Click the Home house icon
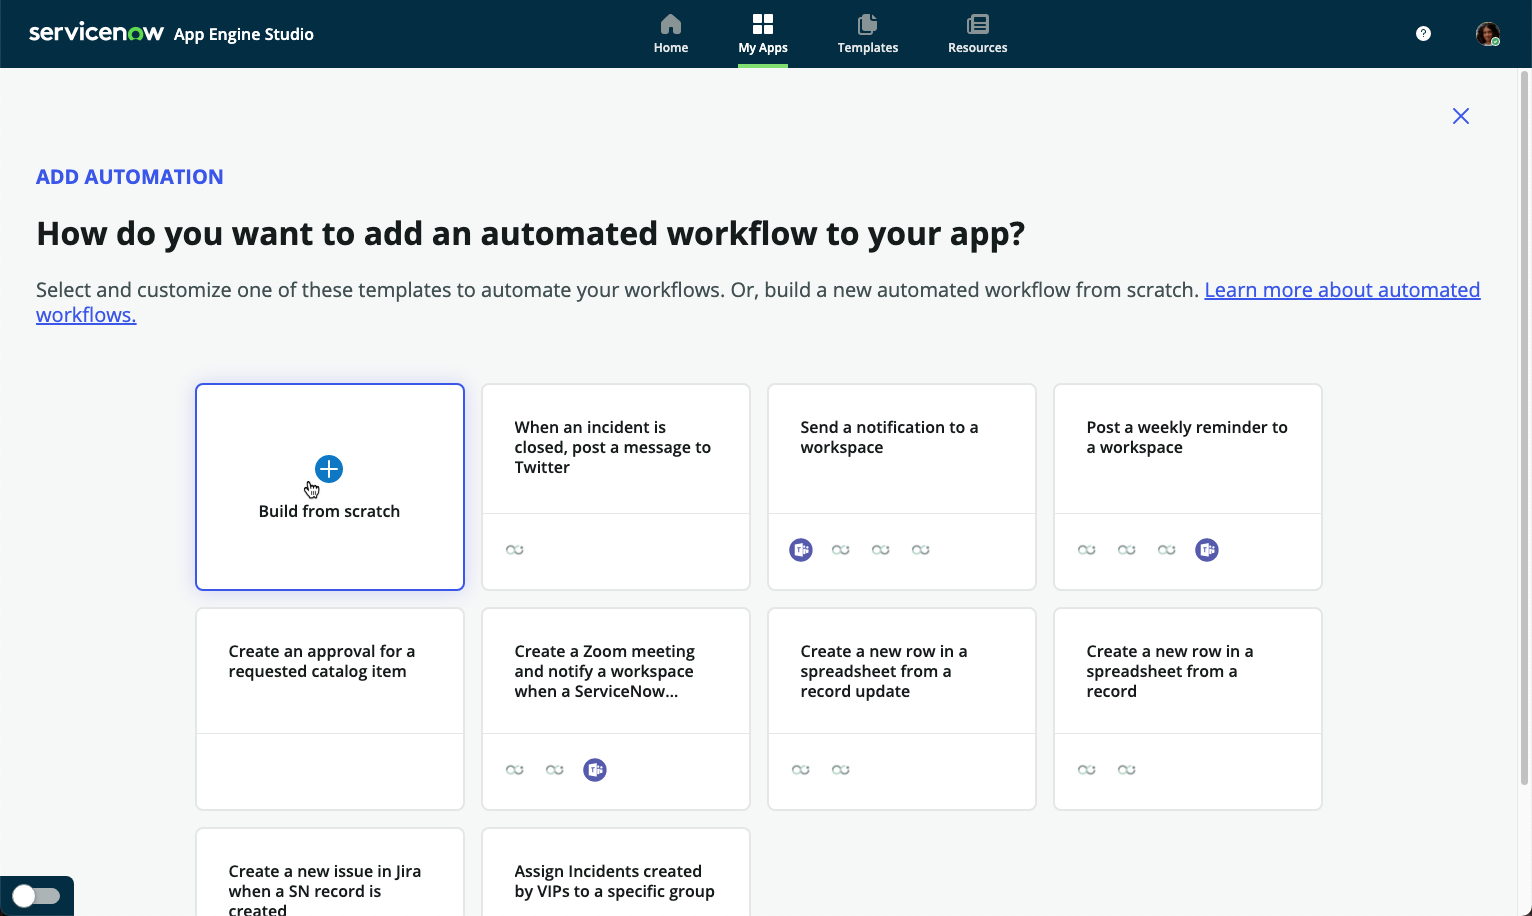 tap(671, 23)
